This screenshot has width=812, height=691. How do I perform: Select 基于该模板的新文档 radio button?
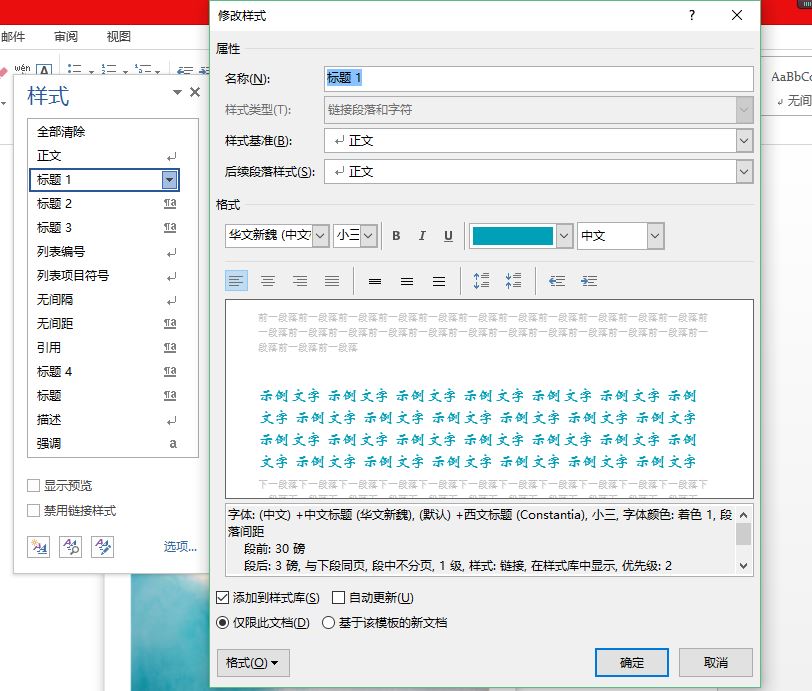(x=328, y=622)
